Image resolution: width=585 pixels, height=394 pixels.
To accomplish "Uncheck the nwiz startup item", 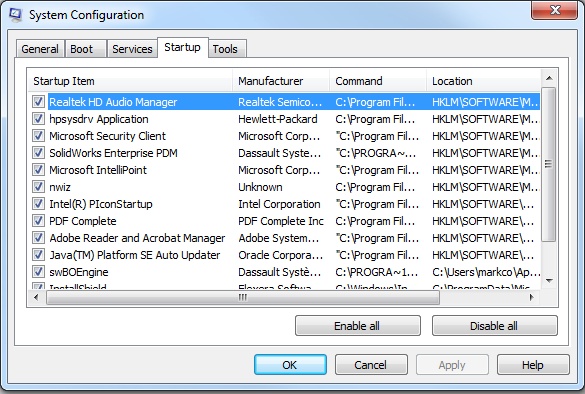I will coord(38,187).
